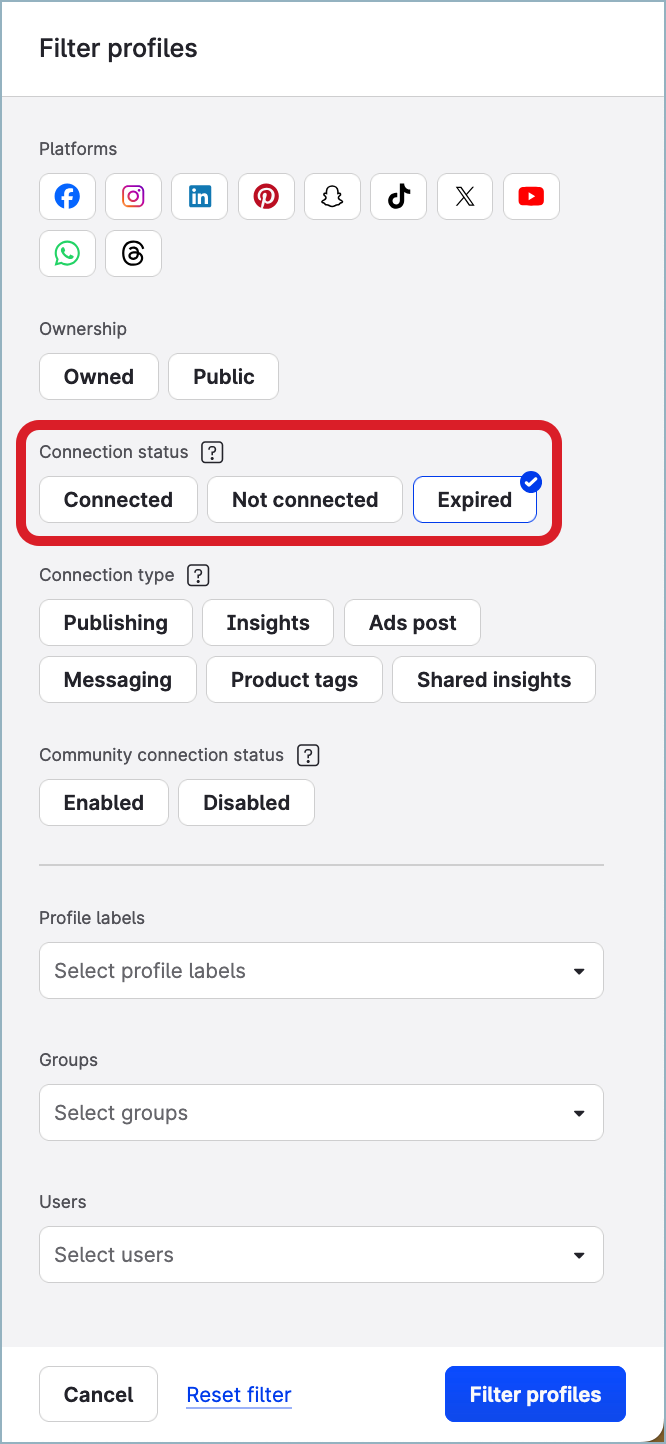
Task: Click the Connection status help icon
Action: (x=212, y=452)
